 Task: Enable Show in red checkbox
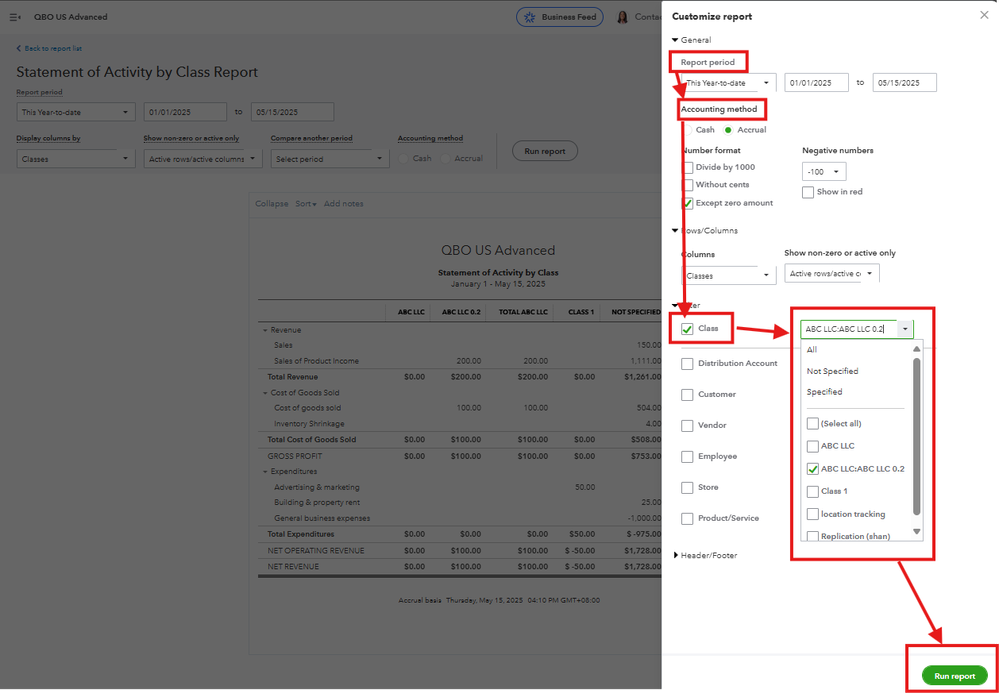(x=808, y=192)
